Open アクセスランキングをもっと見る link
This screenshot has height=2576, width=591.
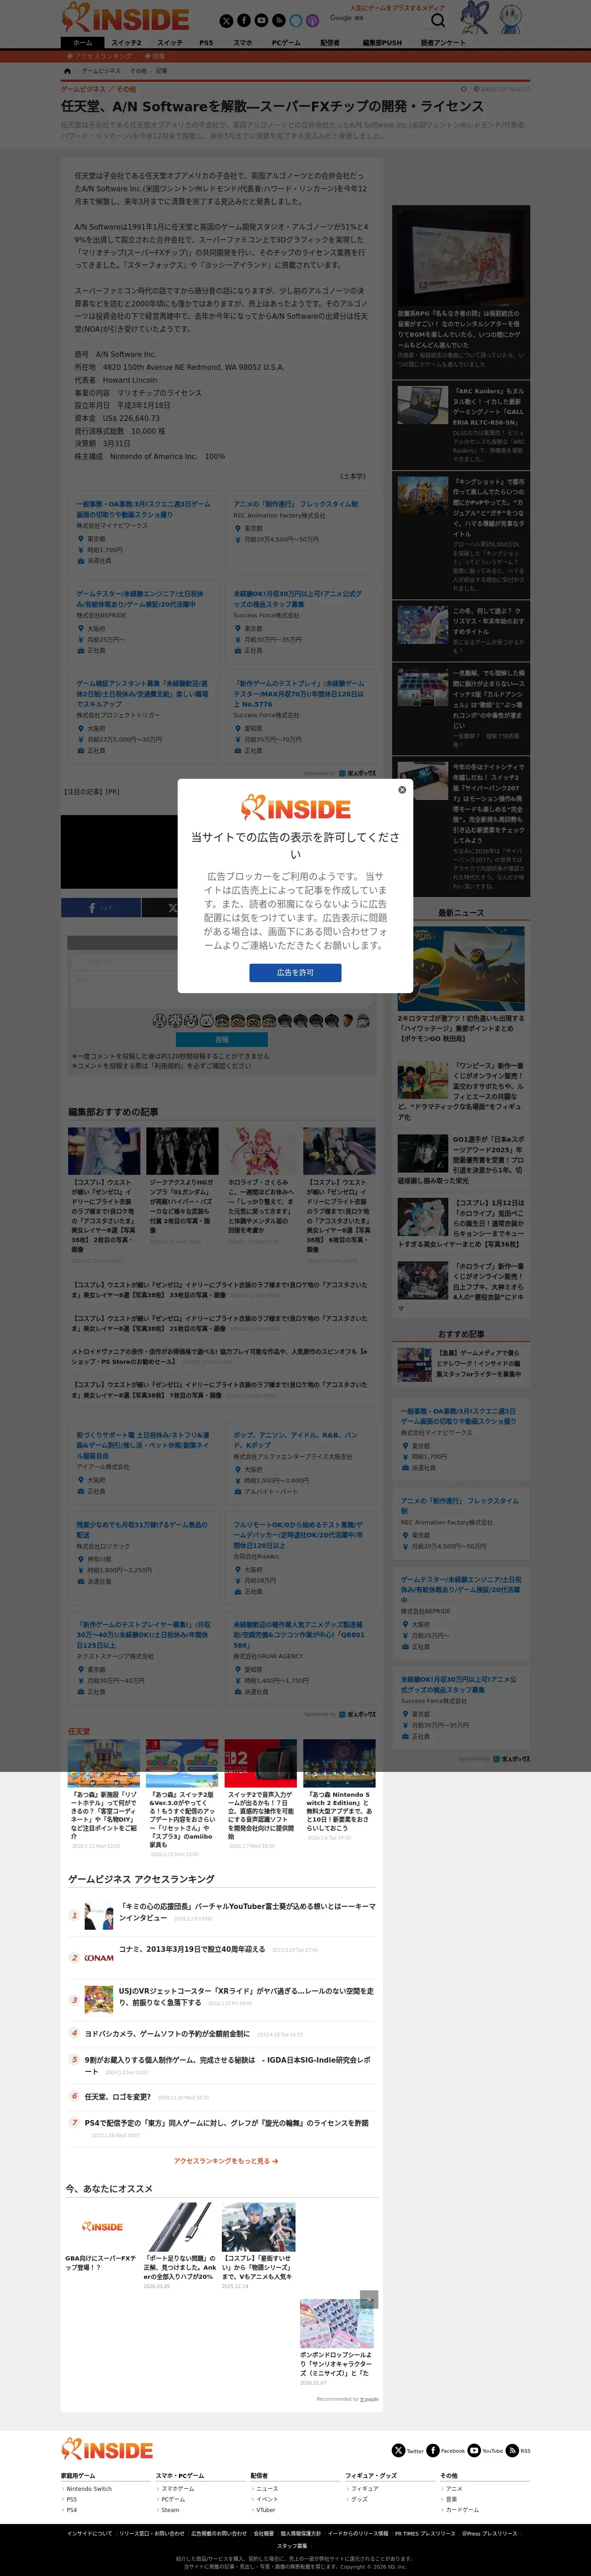pos(226,2161)
